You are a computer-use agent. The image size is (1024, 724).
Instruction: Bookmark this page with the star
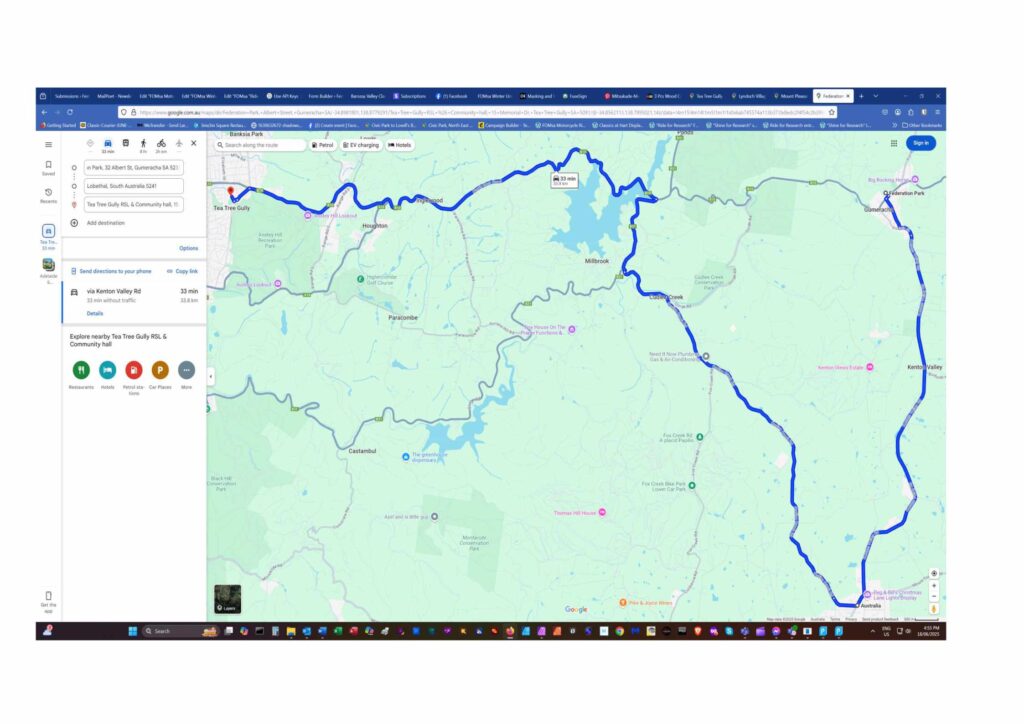tap(831, 112)
